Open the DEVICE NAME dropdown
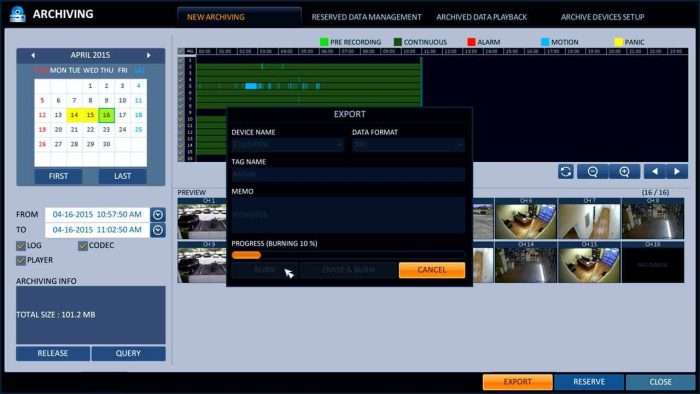This screenshot has width=700, height=394. click(288, 145)
